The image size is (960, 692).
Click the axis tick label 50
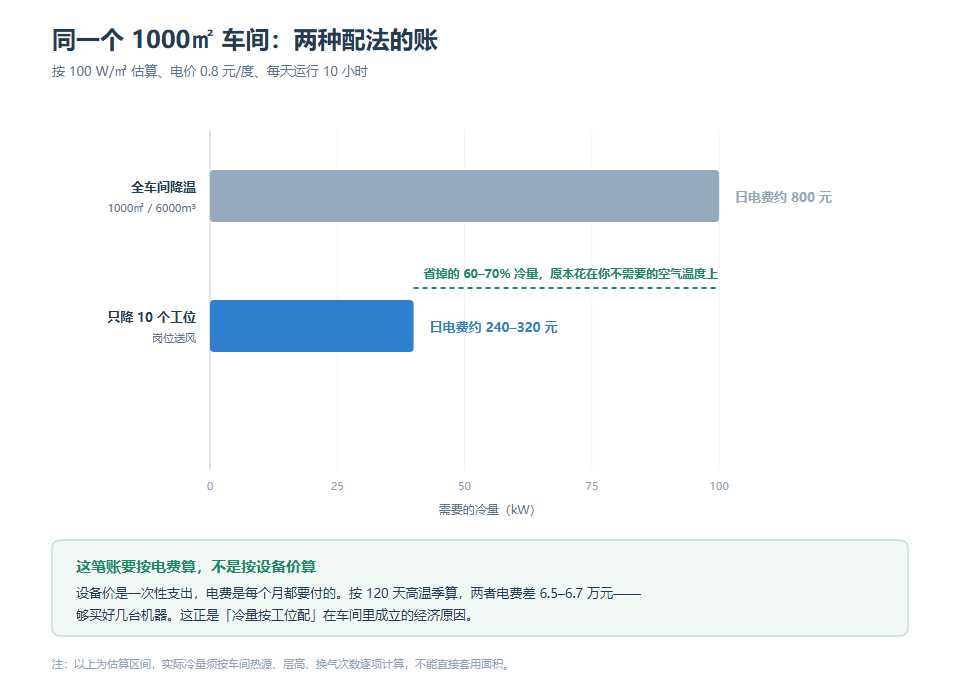(x=465, y=486)
